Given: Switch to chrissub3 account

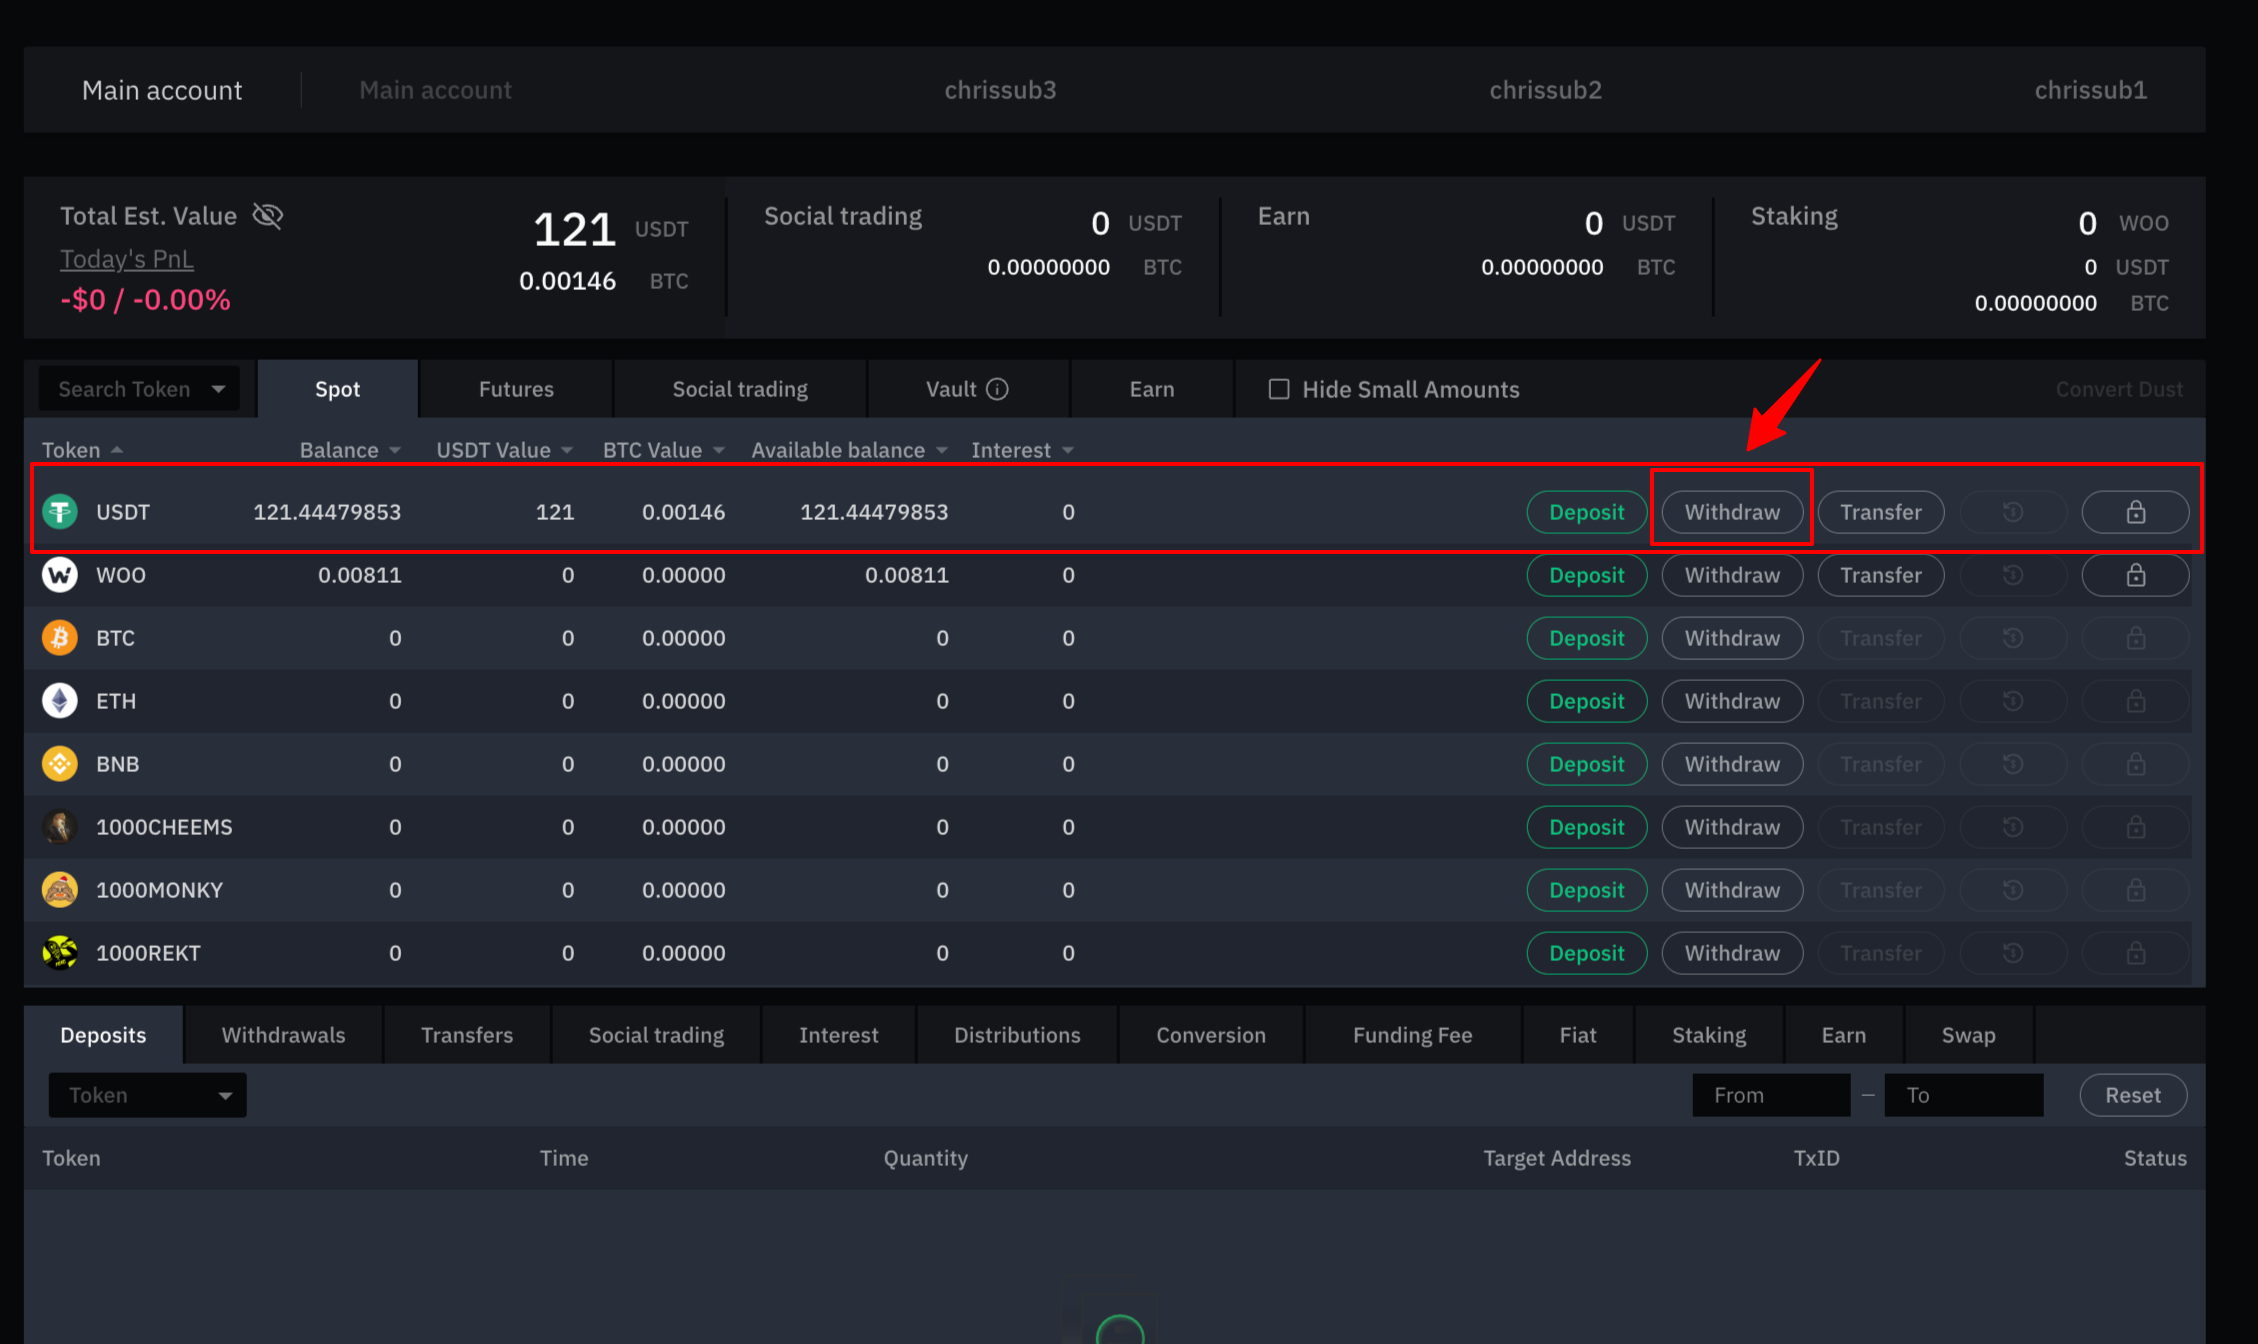Looking at the screenshot, I should coord(1000,90).
